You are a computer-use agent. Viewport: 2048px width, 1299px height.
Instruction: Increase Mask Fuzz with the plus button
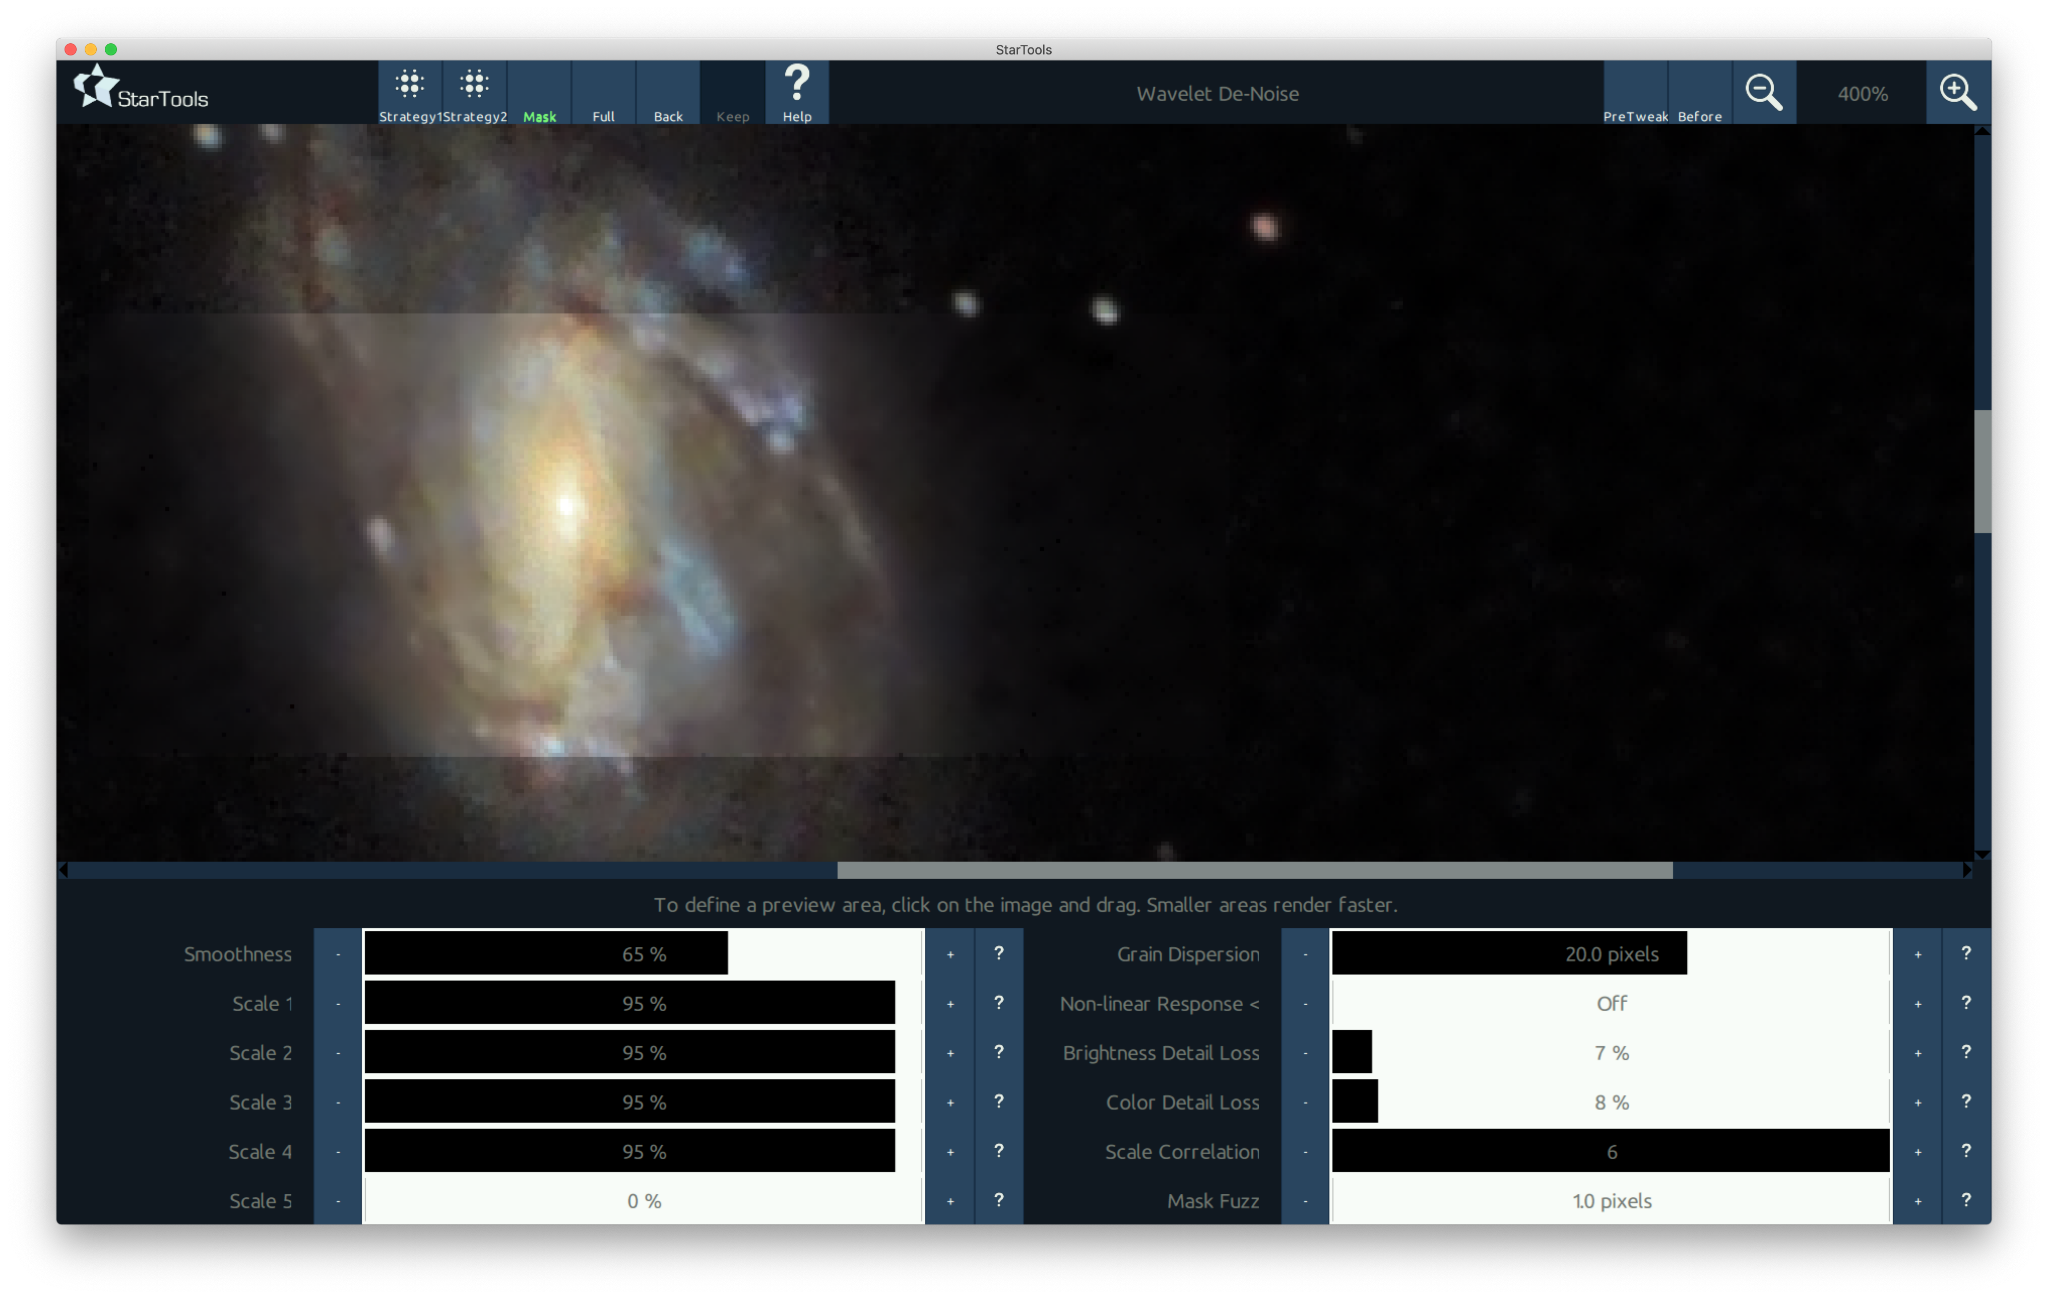click(x=1918, y=1200)
